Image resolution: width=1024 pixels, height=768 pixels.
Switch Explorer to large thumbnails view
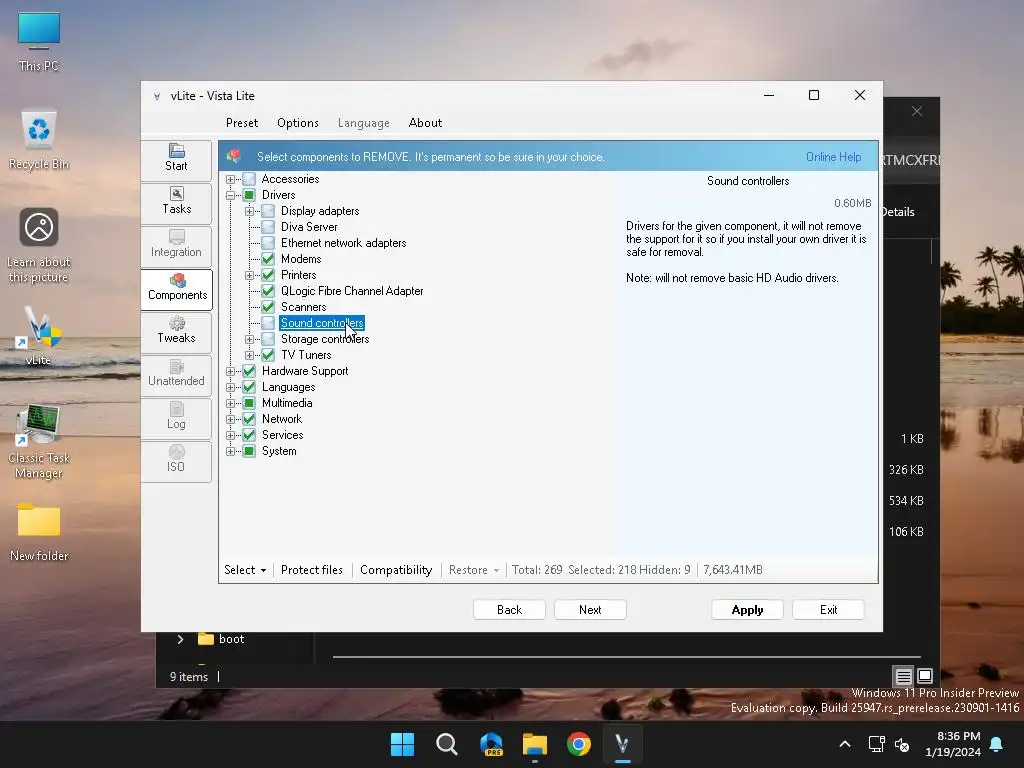925,676
